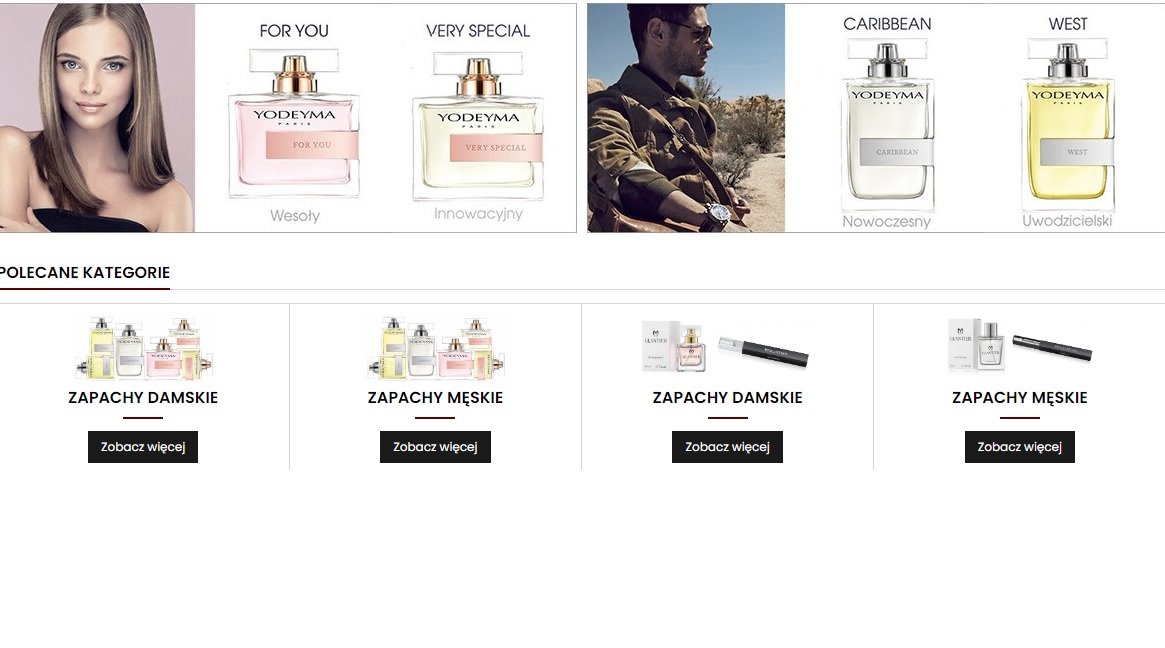The image size is (1165, 648).
Task: Click Zobacz więcej under first Zapachy Męskie
Action: click(x=435, y=447)
